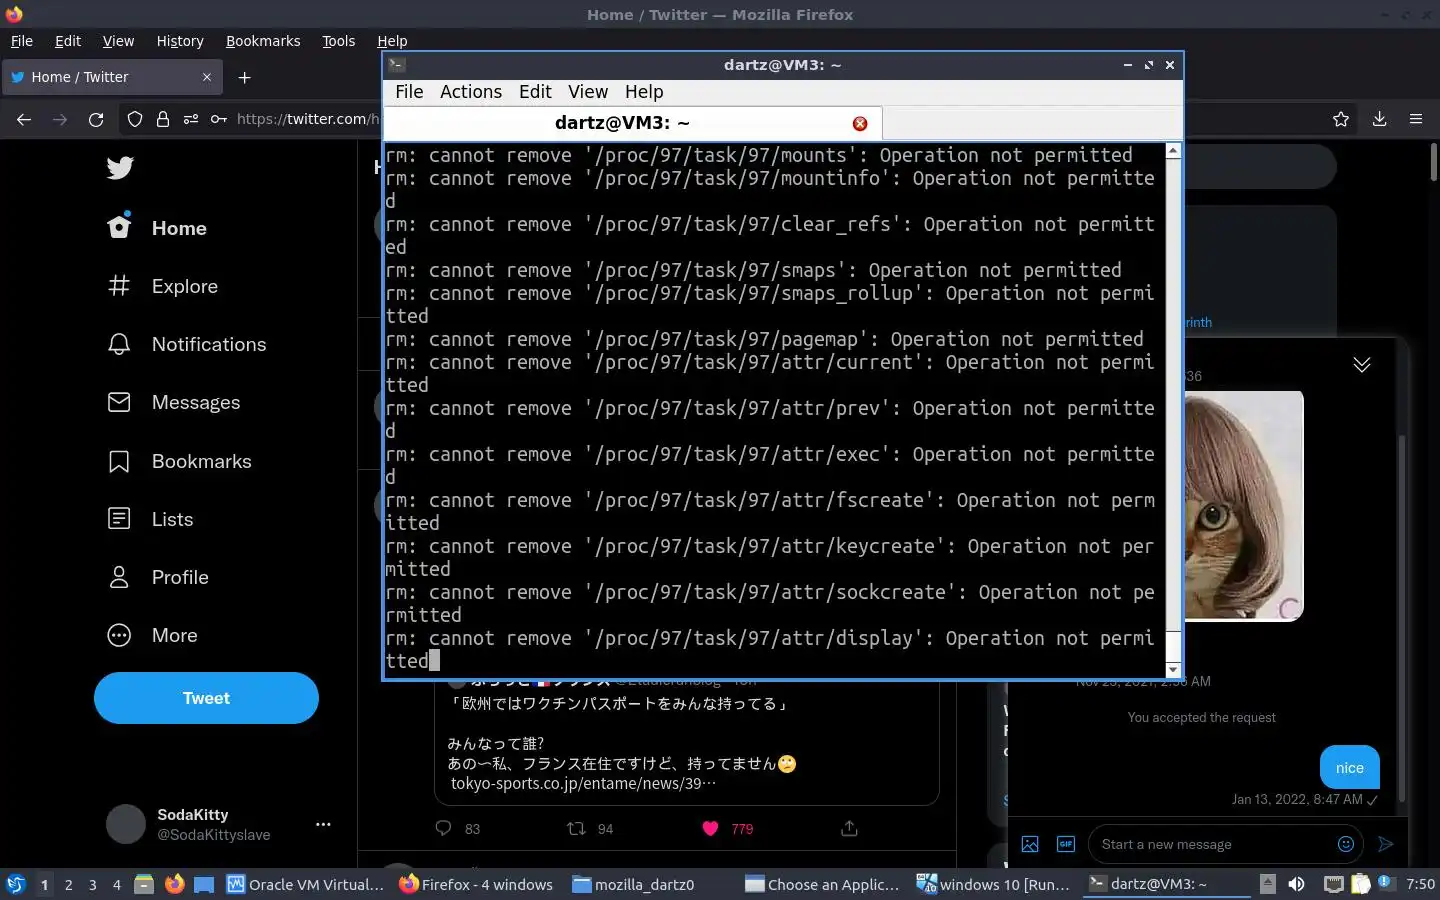Open Messages envelope in Twitter sidebar
This screenshot has width=1440, height=900.
coord(174,402)
